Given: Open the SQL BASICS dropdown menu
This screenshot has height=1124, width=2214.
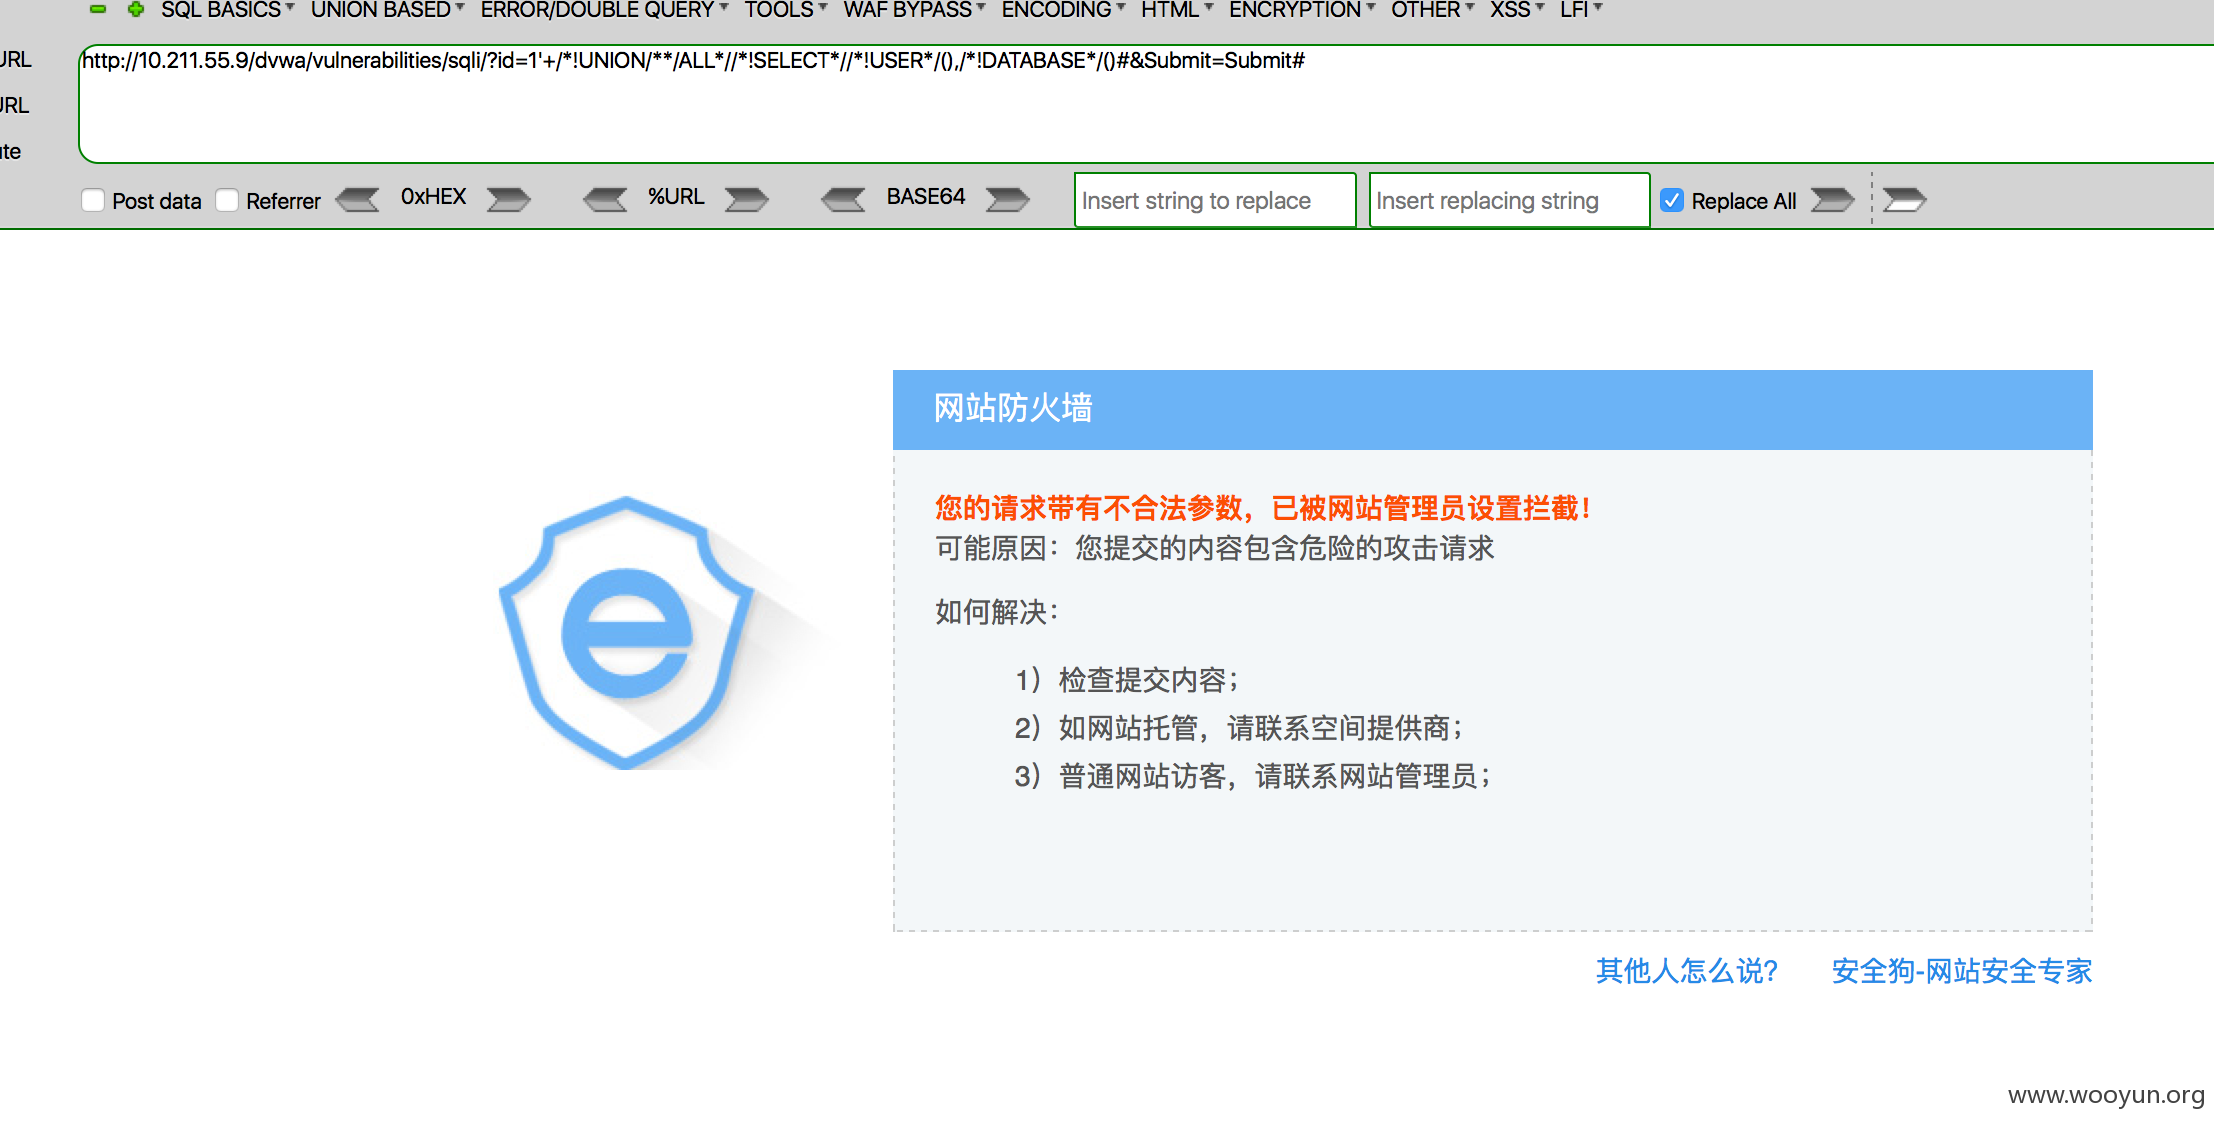Looking at the screenshot, I should (228, 10).
